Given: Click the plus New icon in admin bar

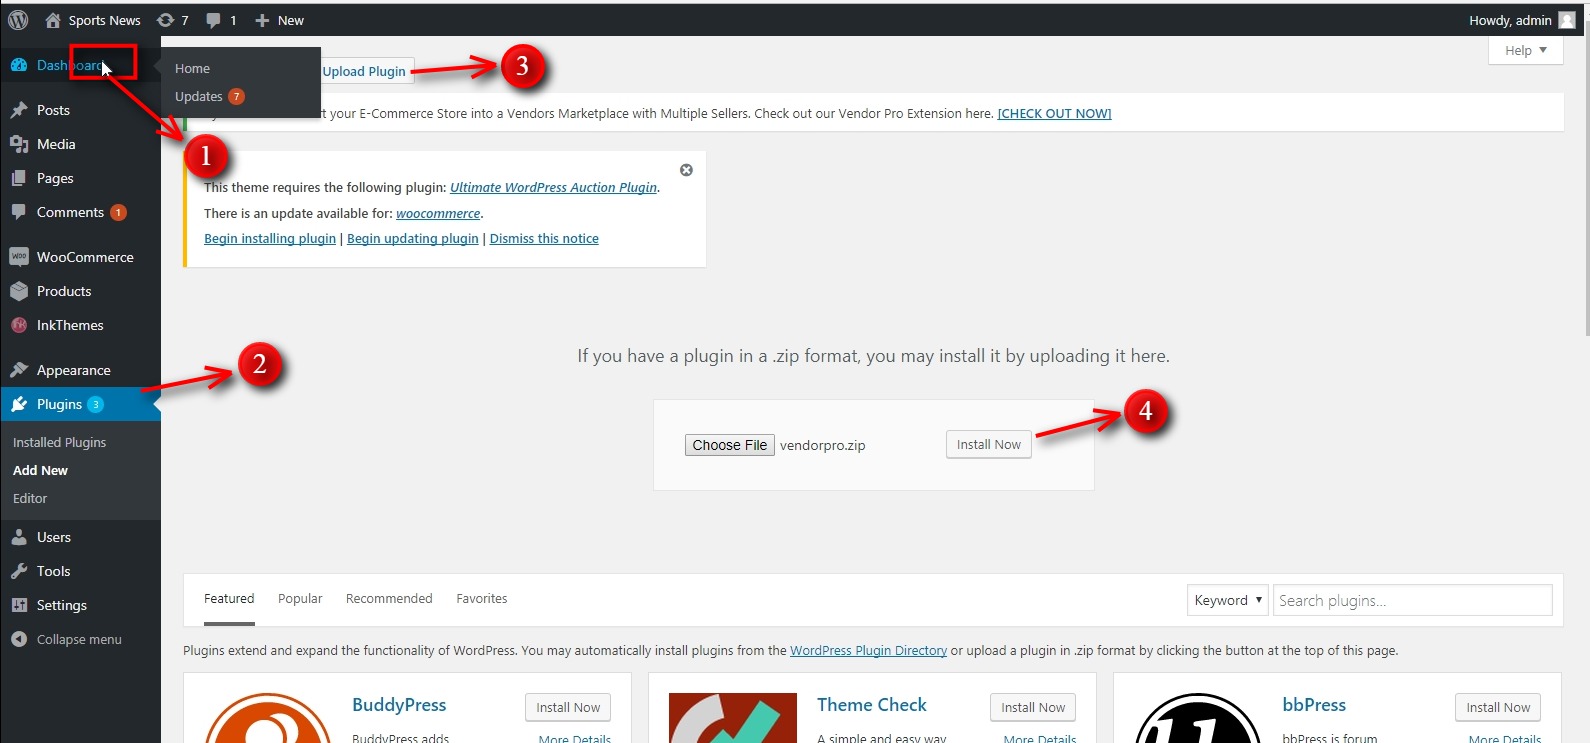Looking at the screenshot, I should point(262,20).
